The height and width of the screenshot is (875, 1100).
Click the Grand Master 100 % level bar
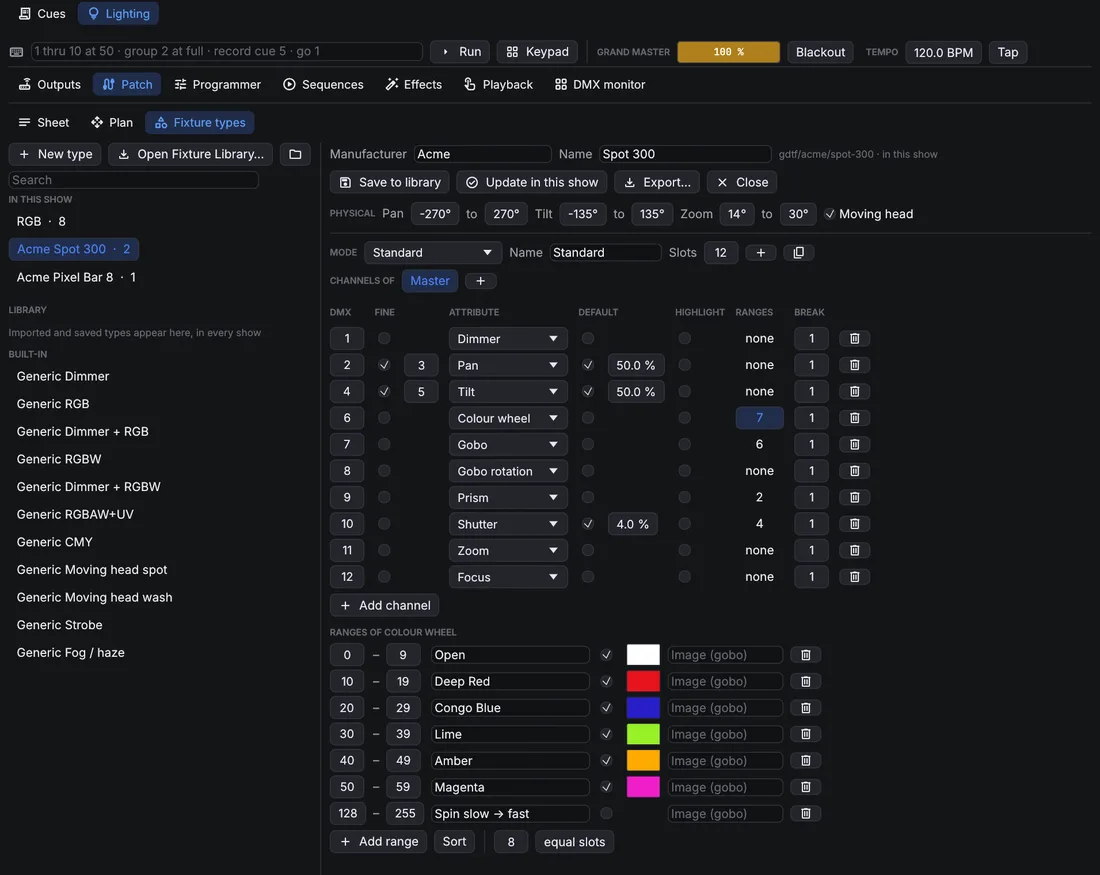coord(728,52)
